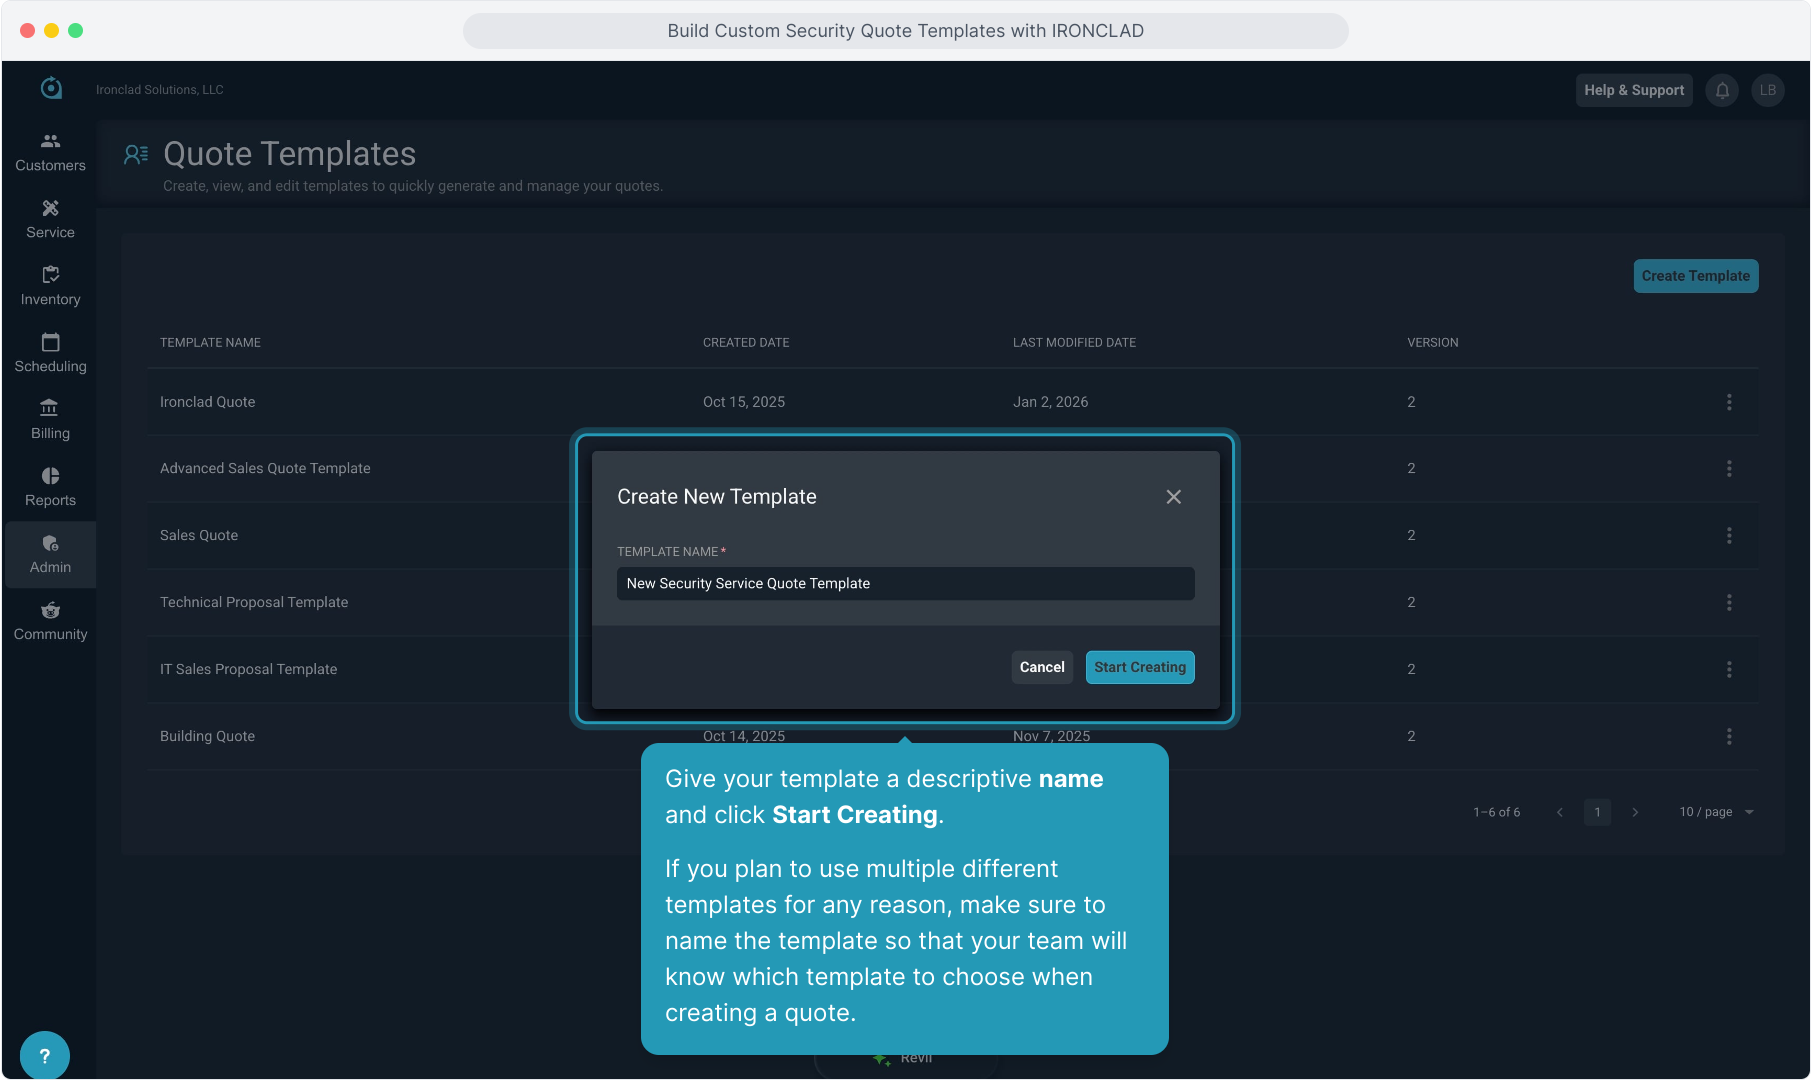Open the Scheduling calendar section
Viewport: 1812px width, 1080px height.
50,354
